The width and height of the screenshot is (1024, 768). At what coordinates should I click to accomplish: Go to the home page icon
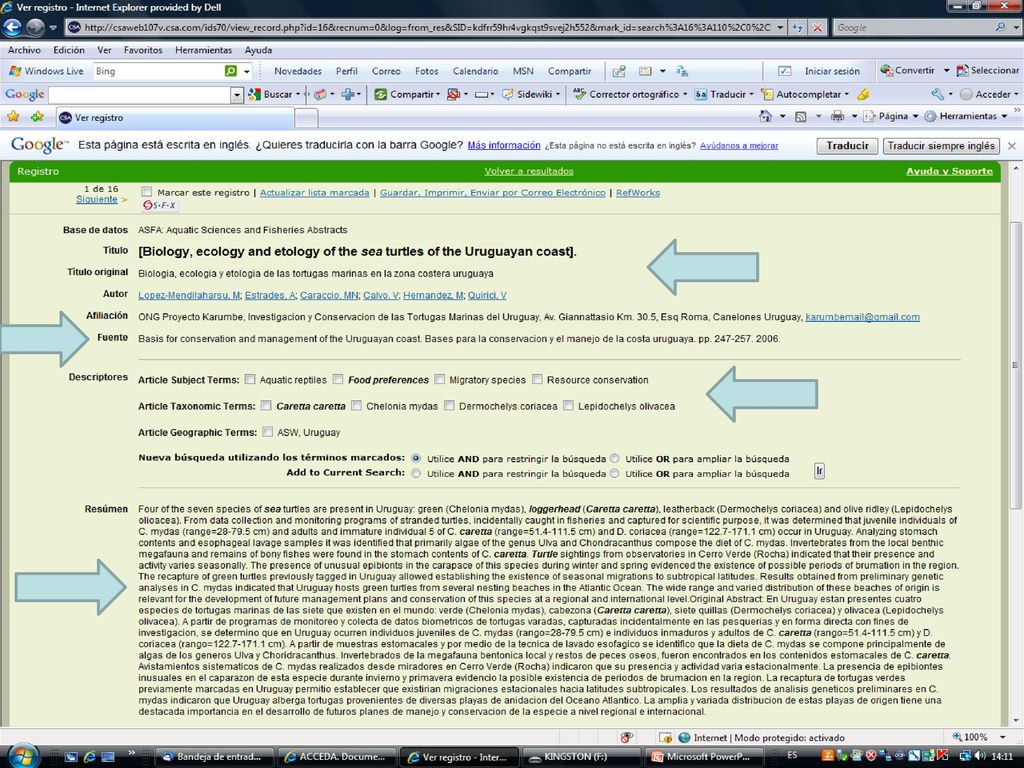(x=765, y=116)
